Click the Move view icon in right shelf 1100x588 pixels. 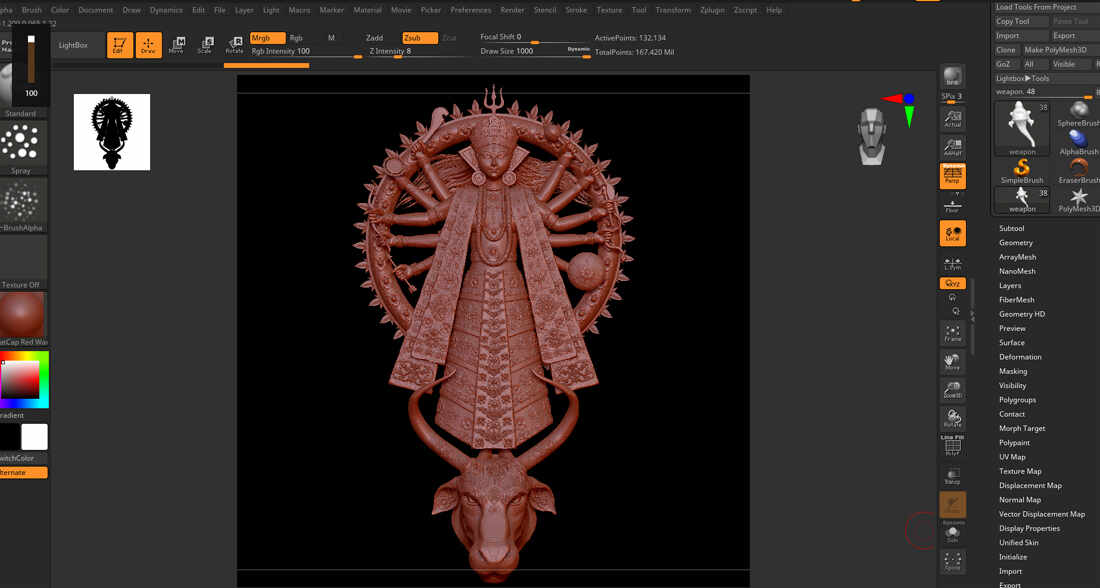952,361
